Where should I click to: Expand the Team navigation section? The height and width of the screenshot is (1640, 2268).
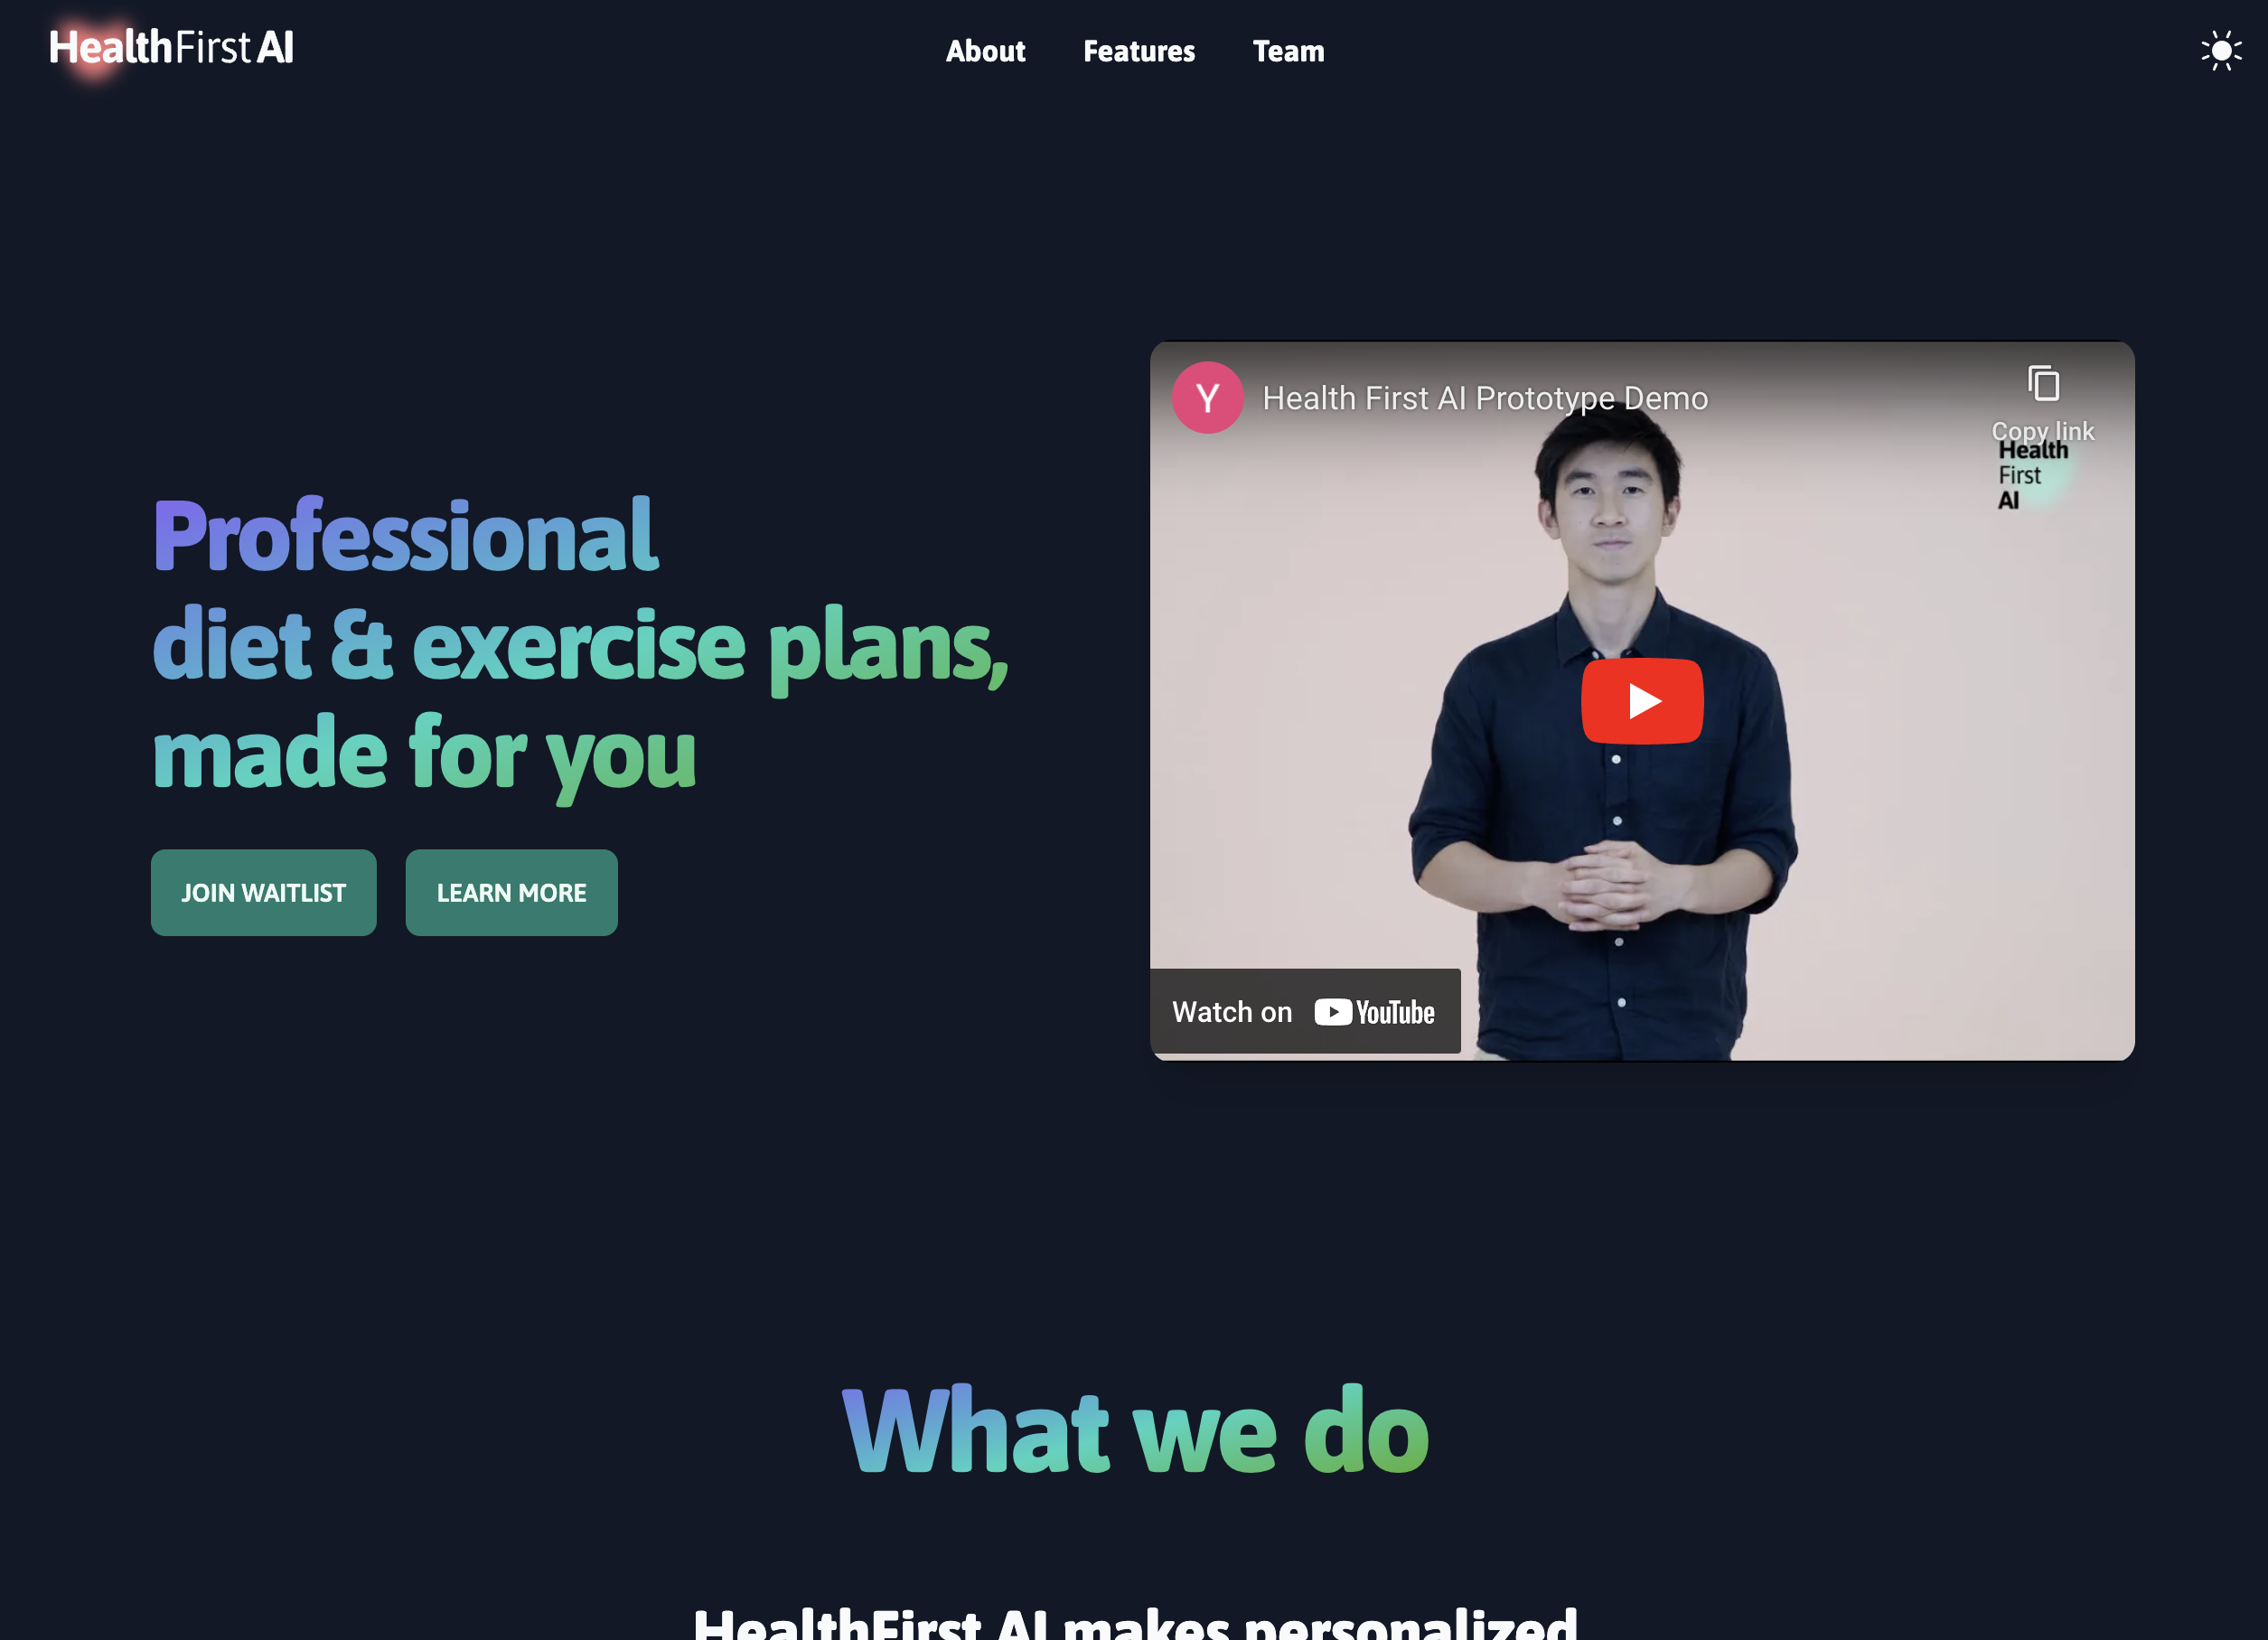pyautogui.click(x=1288, y=50)
